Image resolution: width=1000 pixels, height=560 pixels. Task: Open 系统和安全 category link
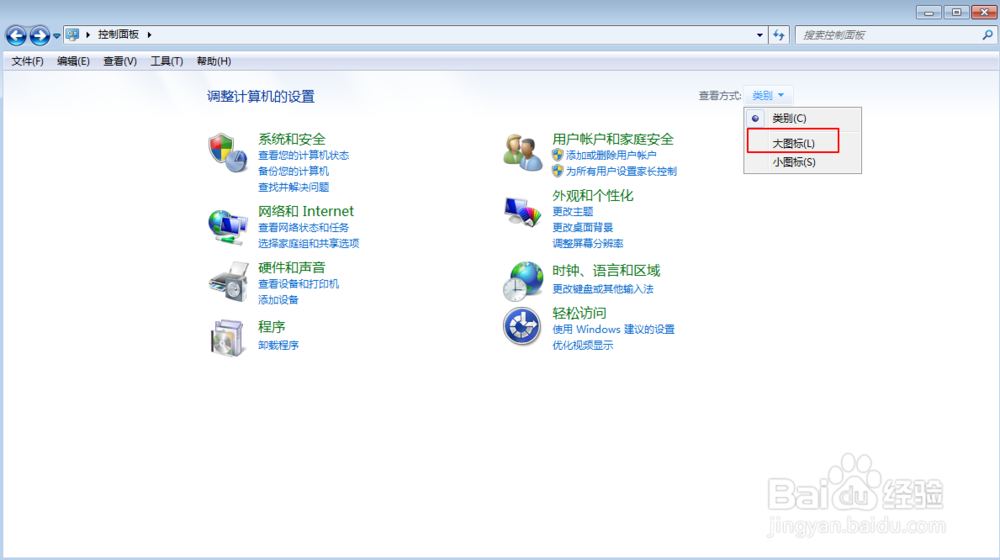pos(291,139)
